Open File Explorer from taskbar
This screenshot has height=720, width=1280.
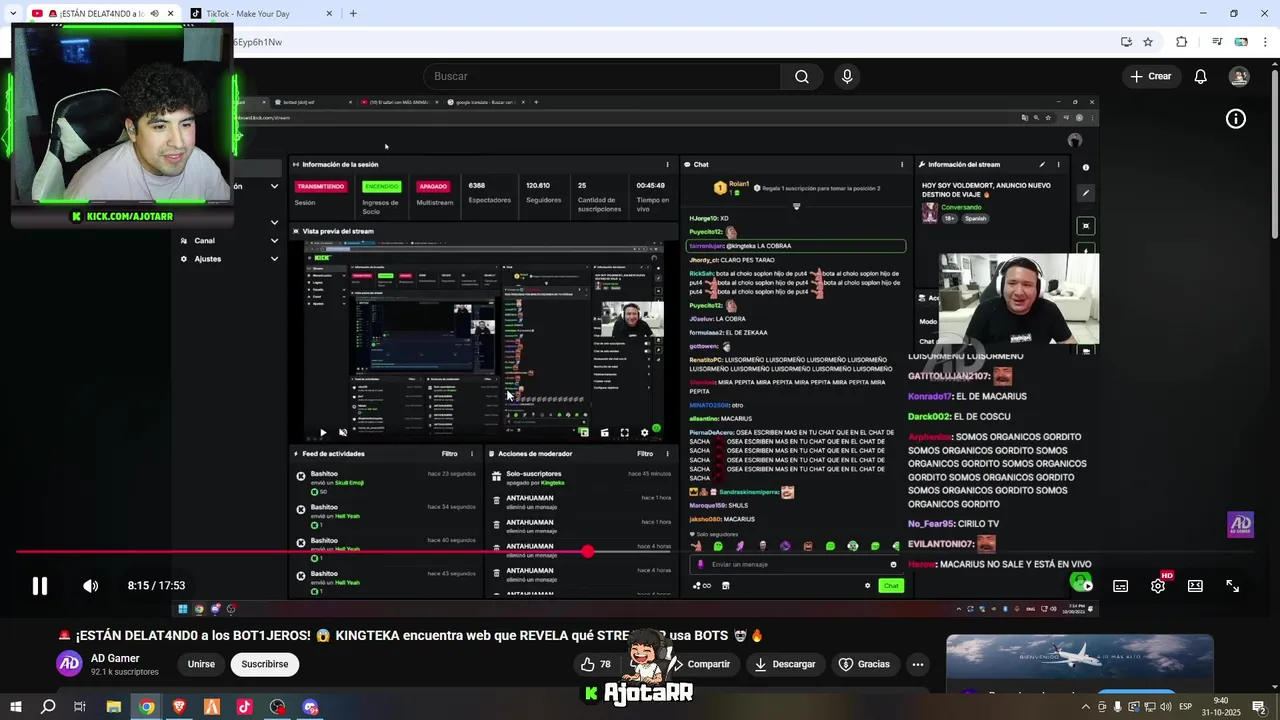(114, 707)
